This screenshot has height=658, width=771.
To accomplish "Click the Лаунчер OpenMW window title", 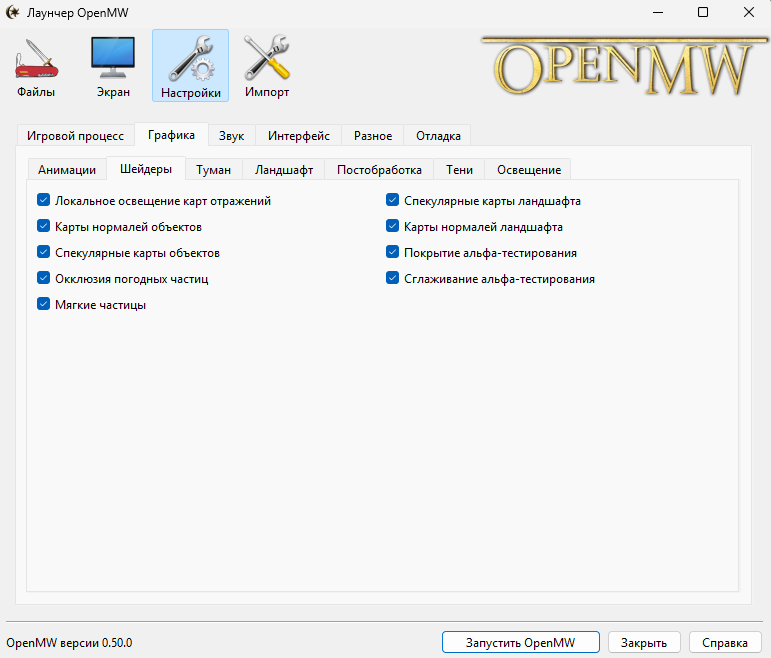I will [x=78, y=13].
